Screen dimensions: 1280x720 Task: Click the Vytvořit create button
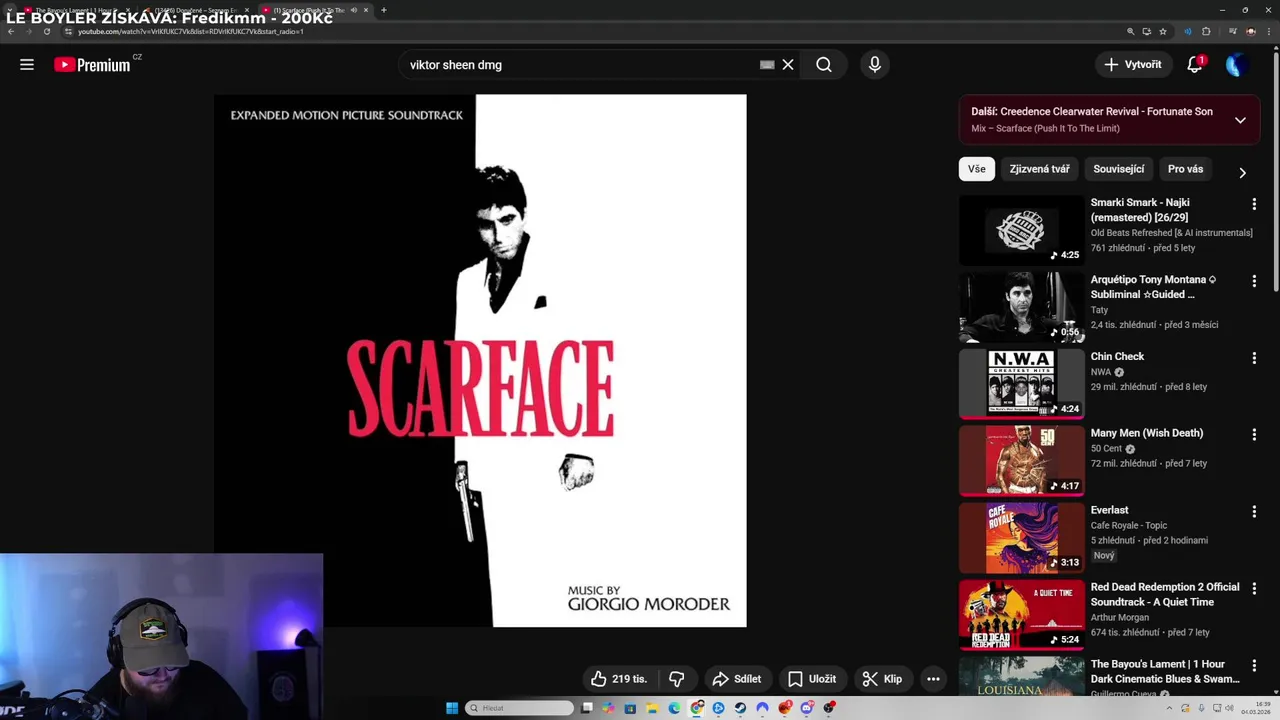coord(1133,64)
